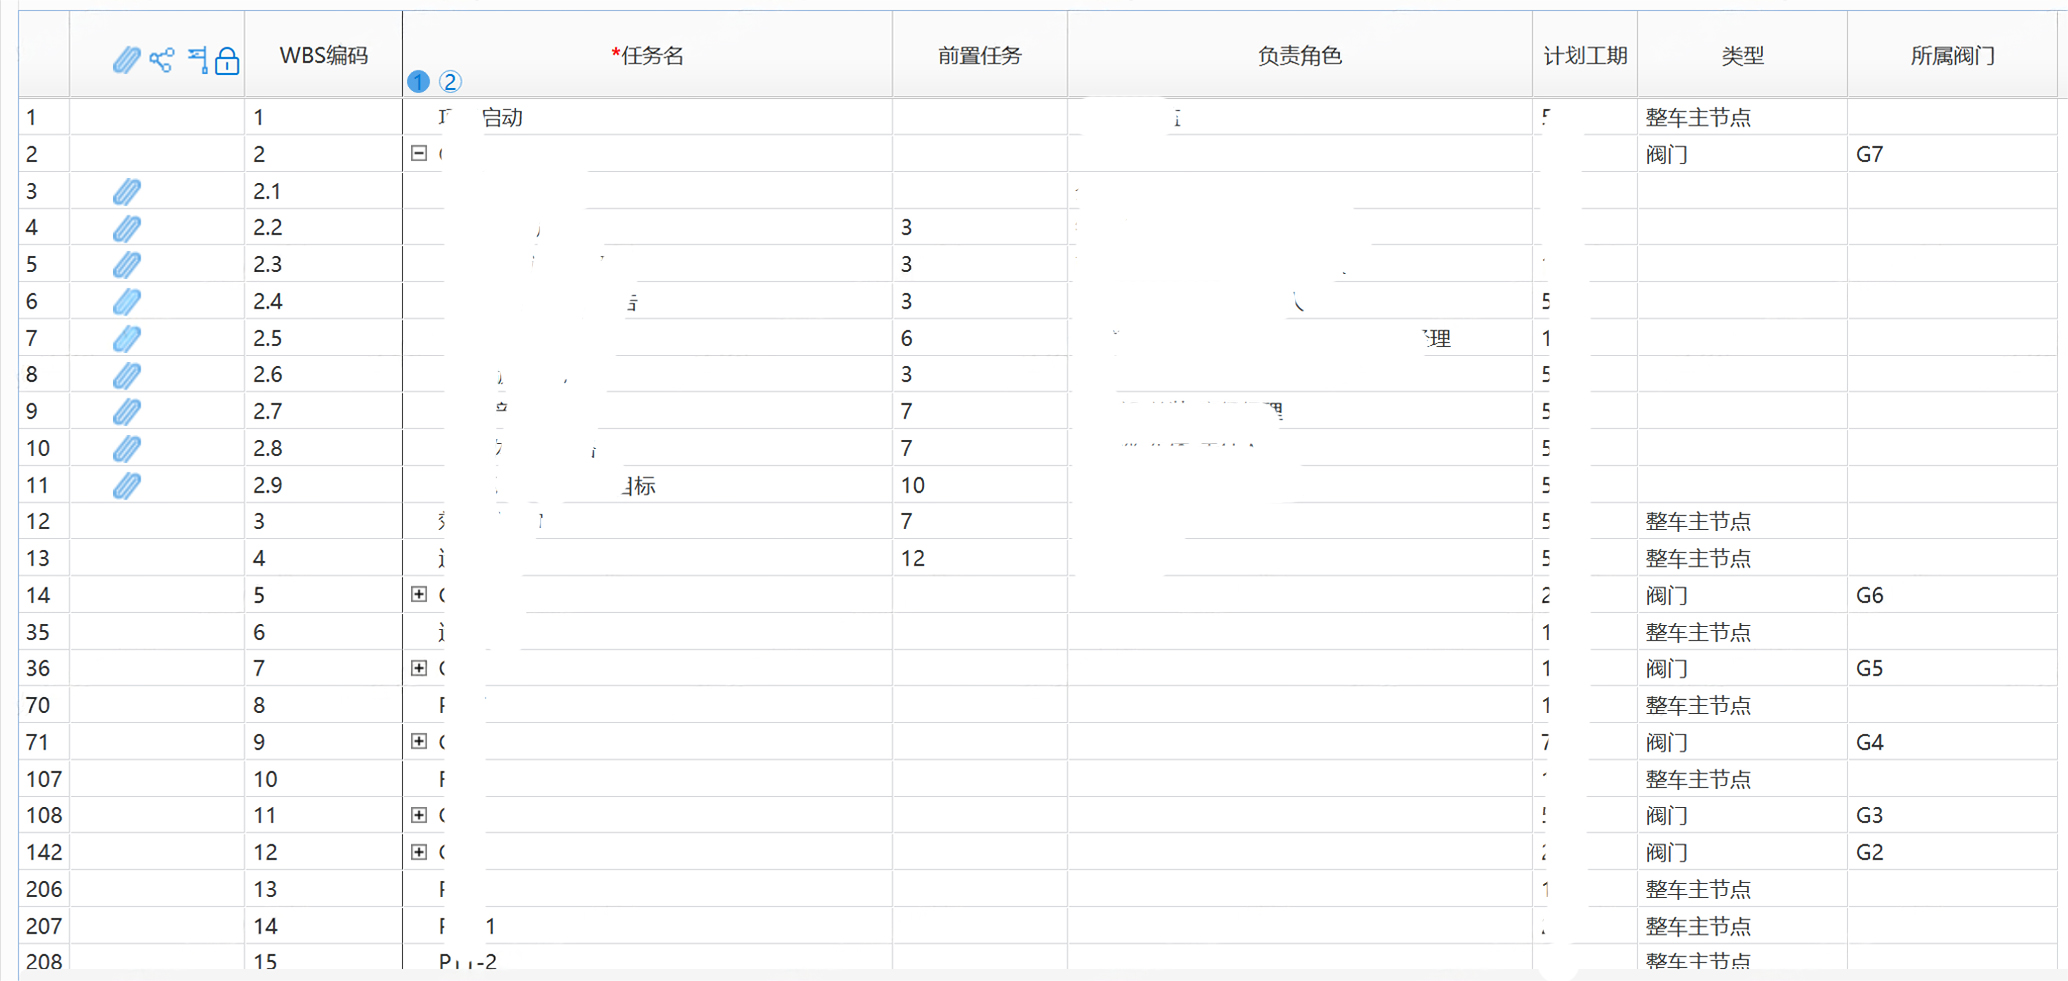Open attachment for WBS 2.1 row

point(126,191)
